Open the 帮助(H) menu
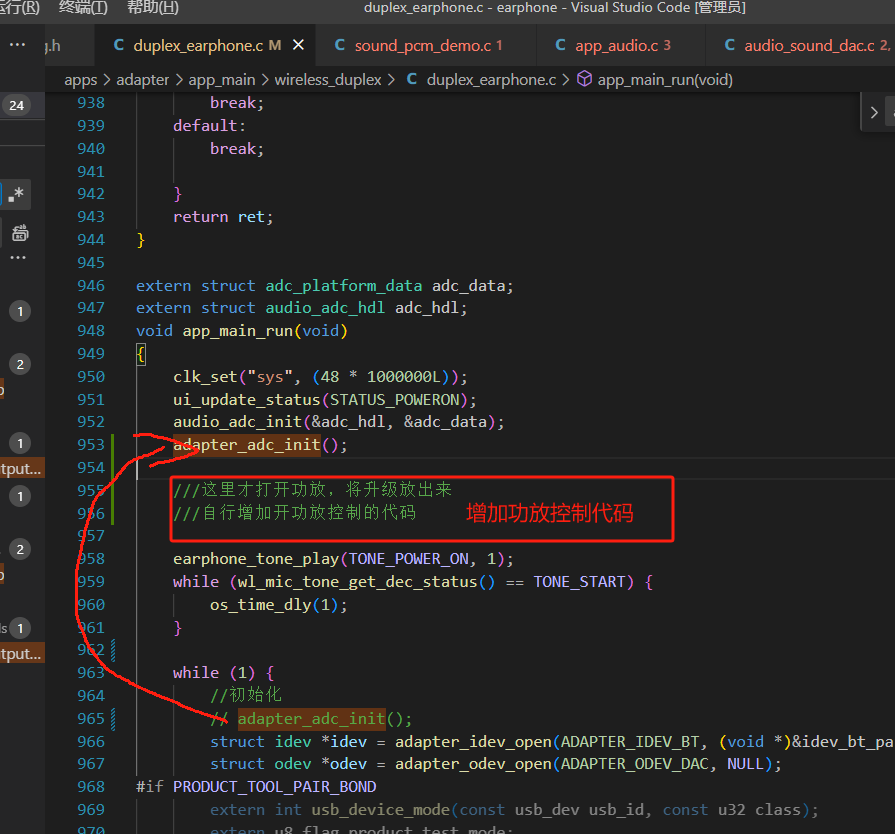The height and width of the screenshot is (834, 895). click(x=152, y=8)
